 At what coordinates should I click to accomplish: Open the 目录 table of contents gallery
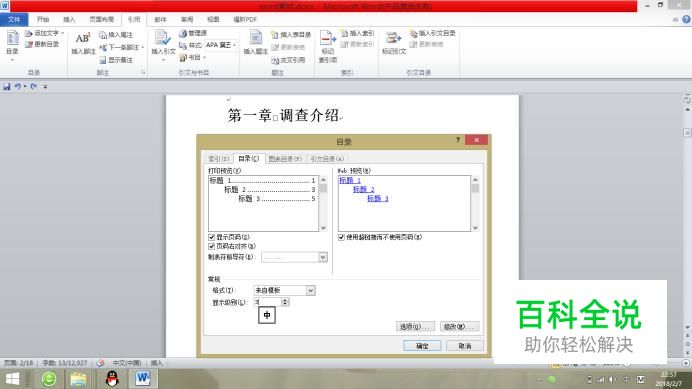(x=12, y=46)
